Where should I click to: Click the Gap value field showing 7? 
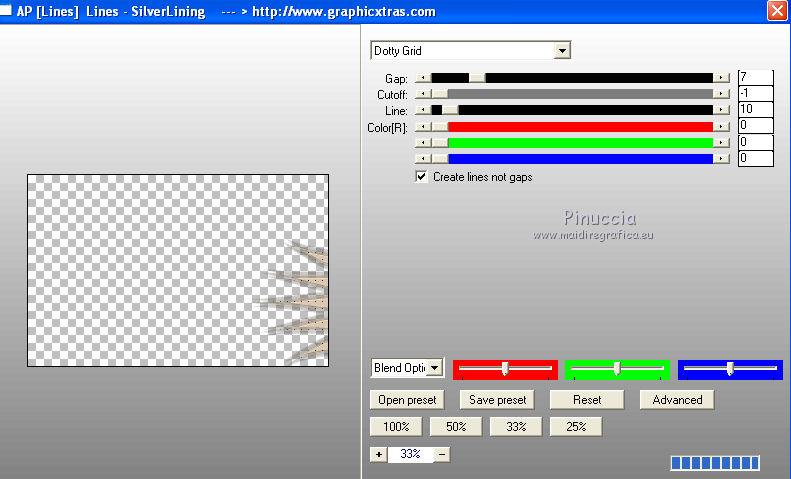[755, 77]
